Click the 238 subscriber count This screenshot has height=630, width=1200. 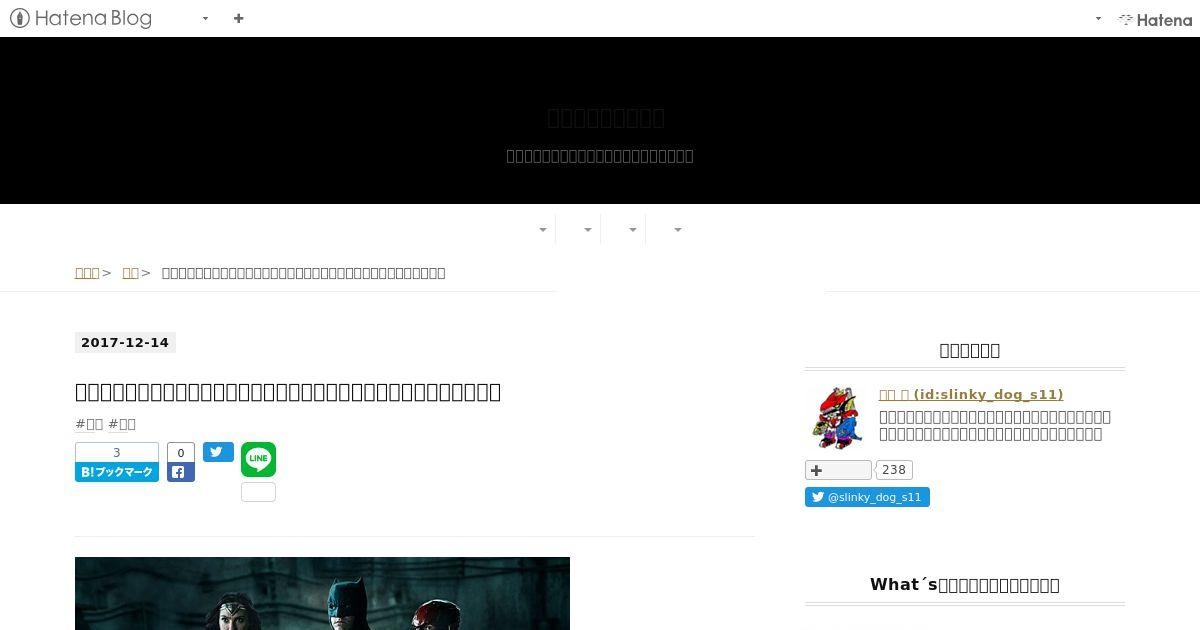(x=894, y=470)
